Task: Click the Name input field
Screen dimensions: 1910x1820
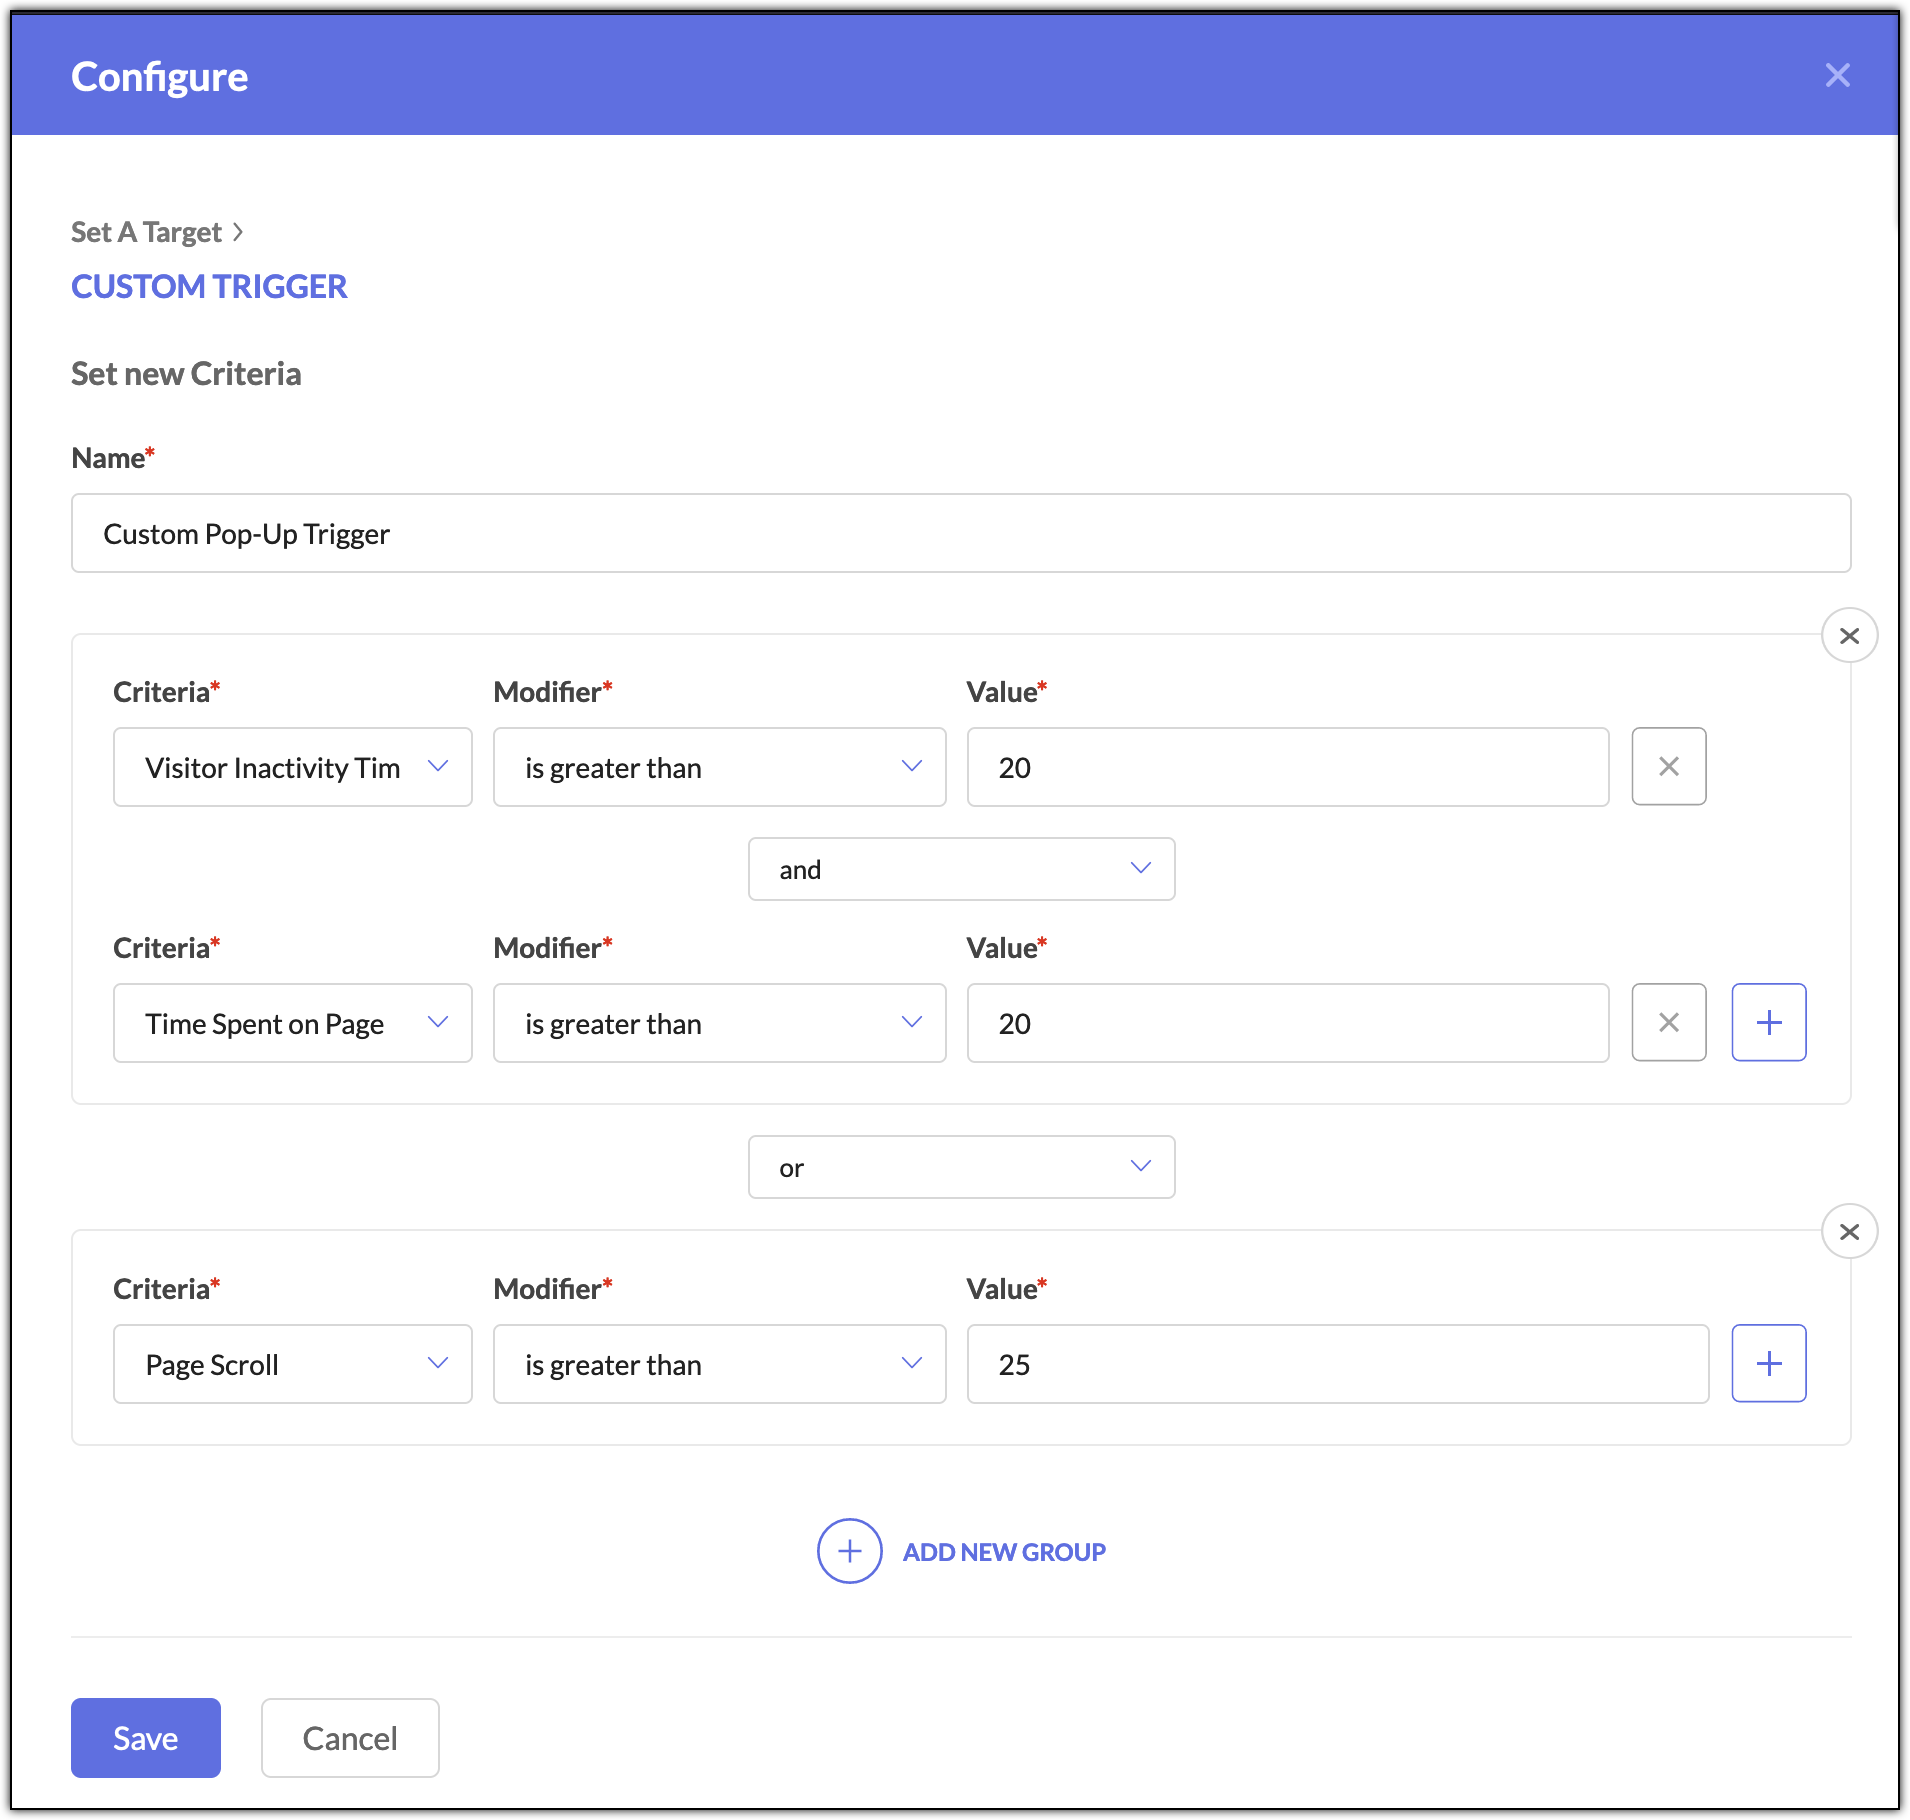Action: click(960, 533)
